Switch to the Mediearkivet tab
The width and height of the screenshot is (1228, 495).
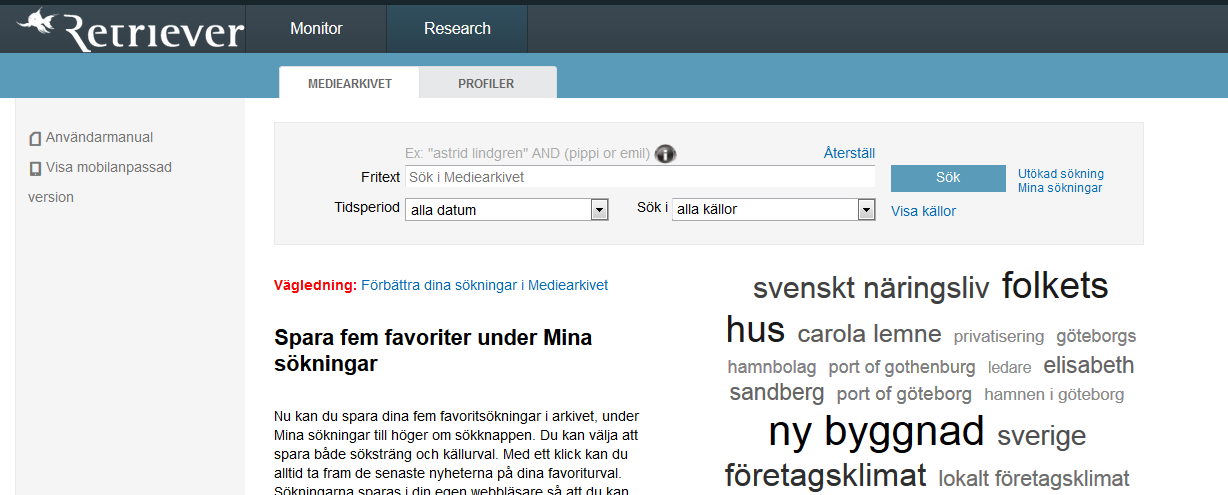(349, 83)
